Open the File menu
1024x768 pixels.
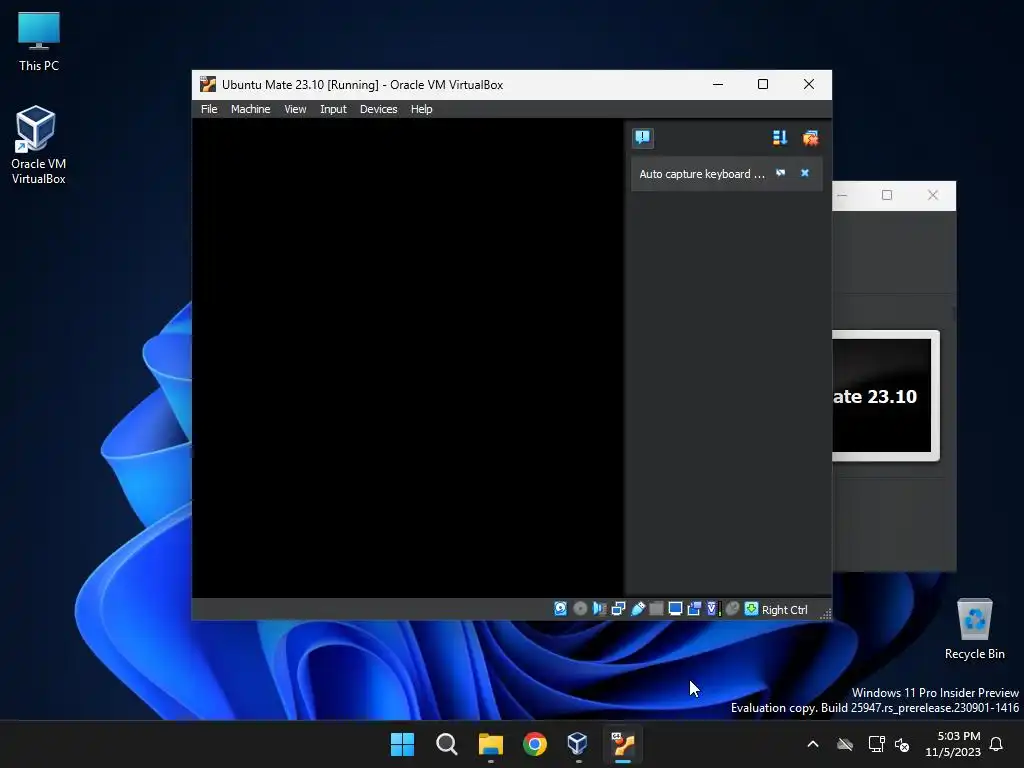coord(209,109)
